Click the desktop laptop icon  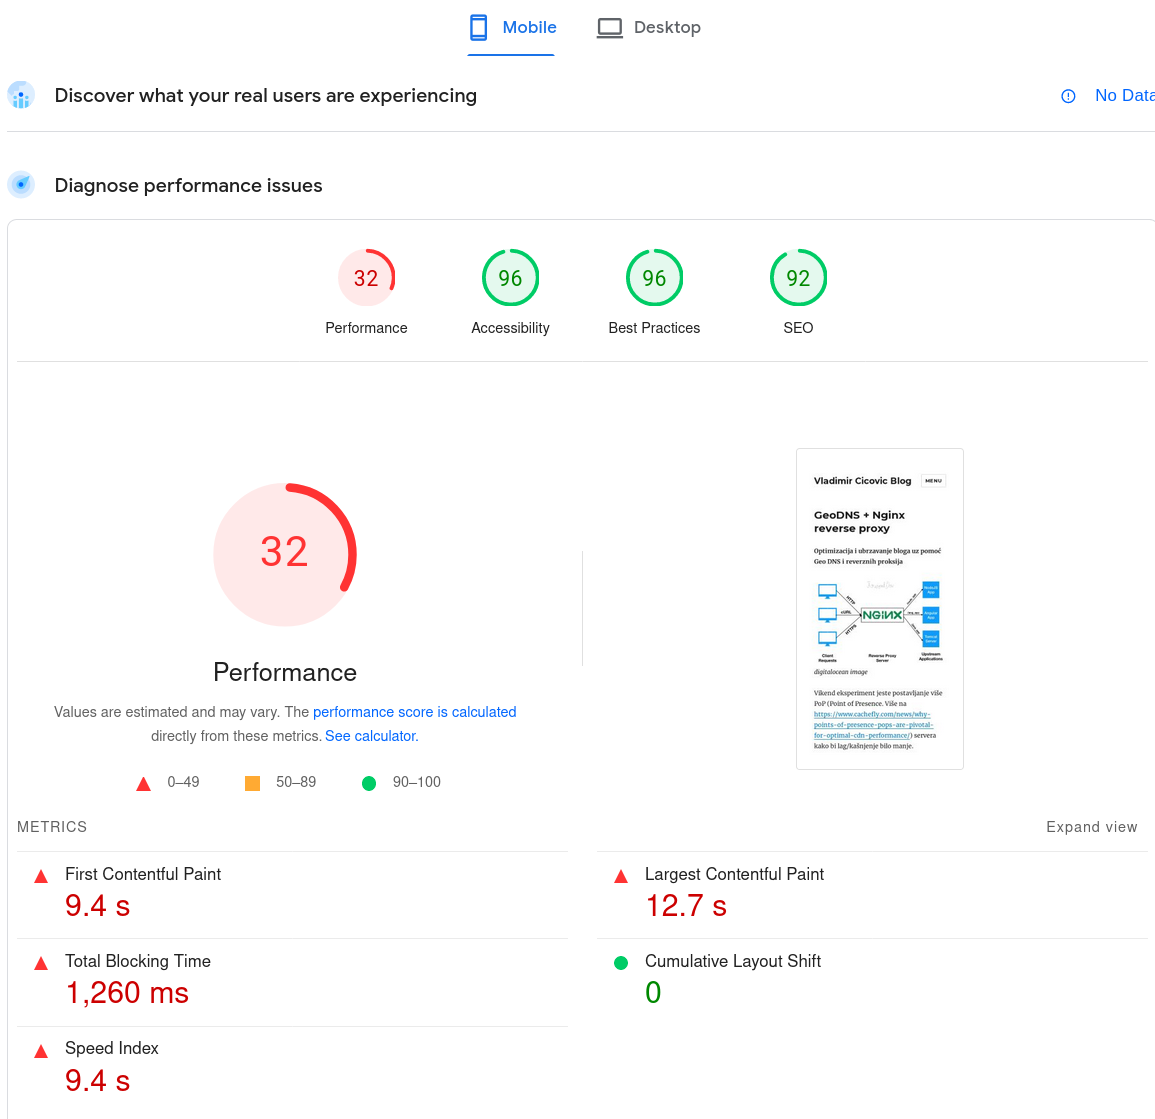[609, 28]
